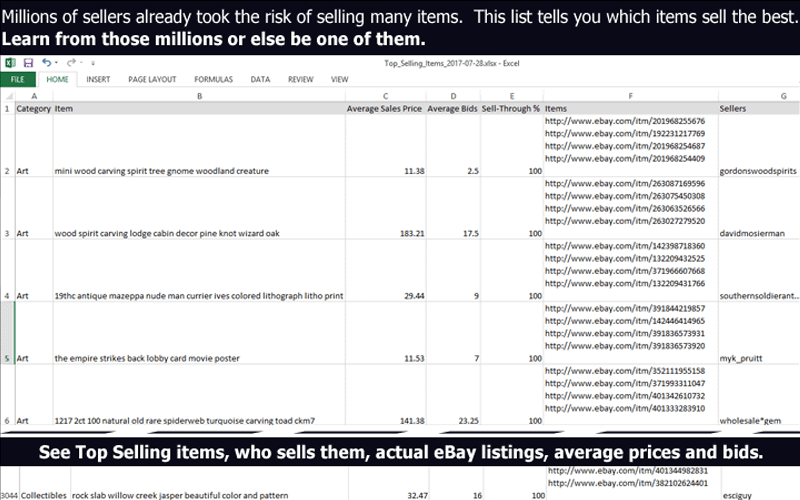Screen dimensions: 800x500
Task: Select row 4 header
Action: point(8,270)
